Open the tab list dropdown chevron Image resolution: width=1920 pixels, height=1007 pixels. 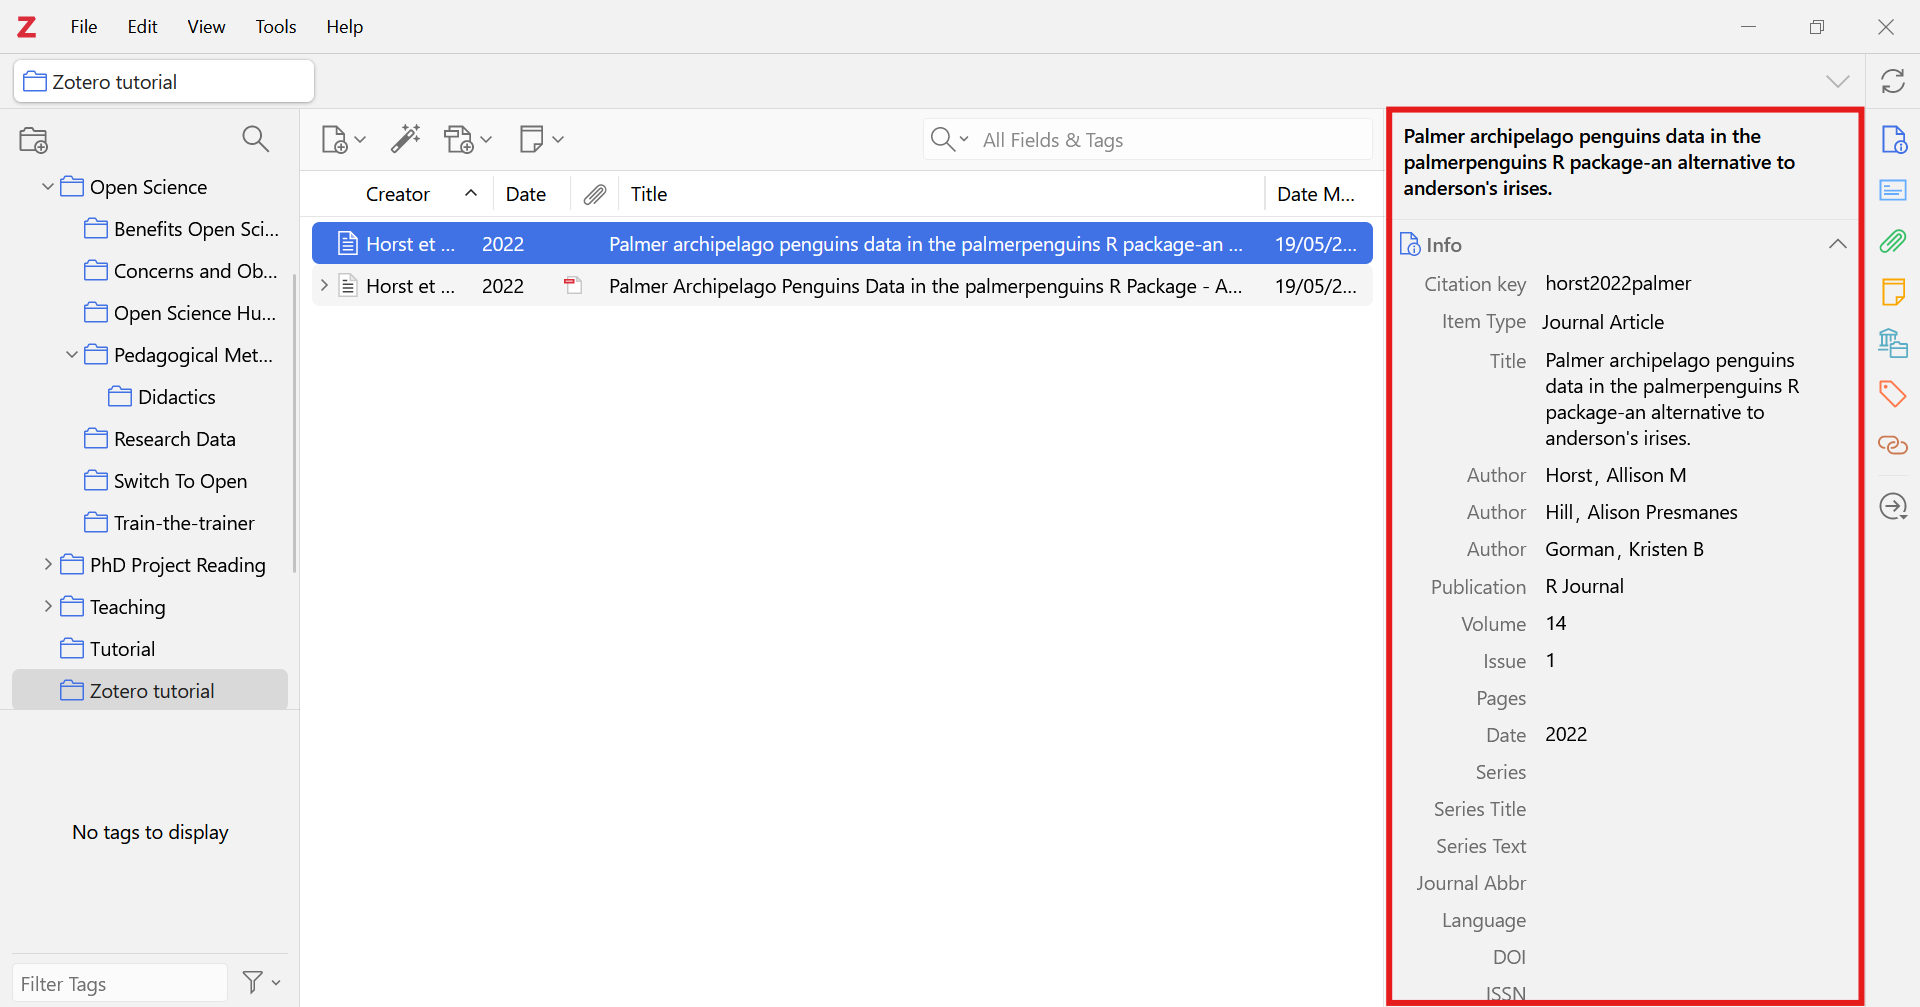point(1838,81)
